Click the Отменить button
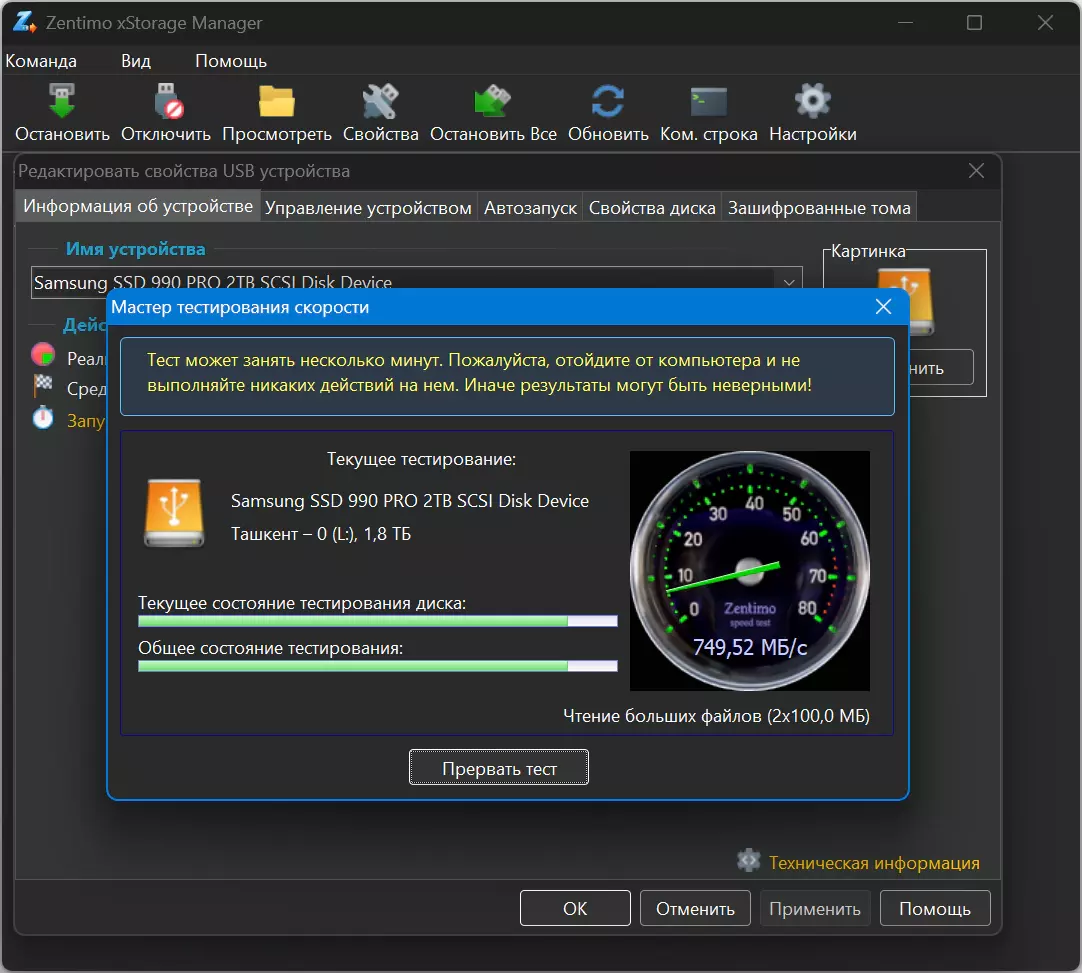Viewport: 1082px width, 973px height. [x=695, y=908]
